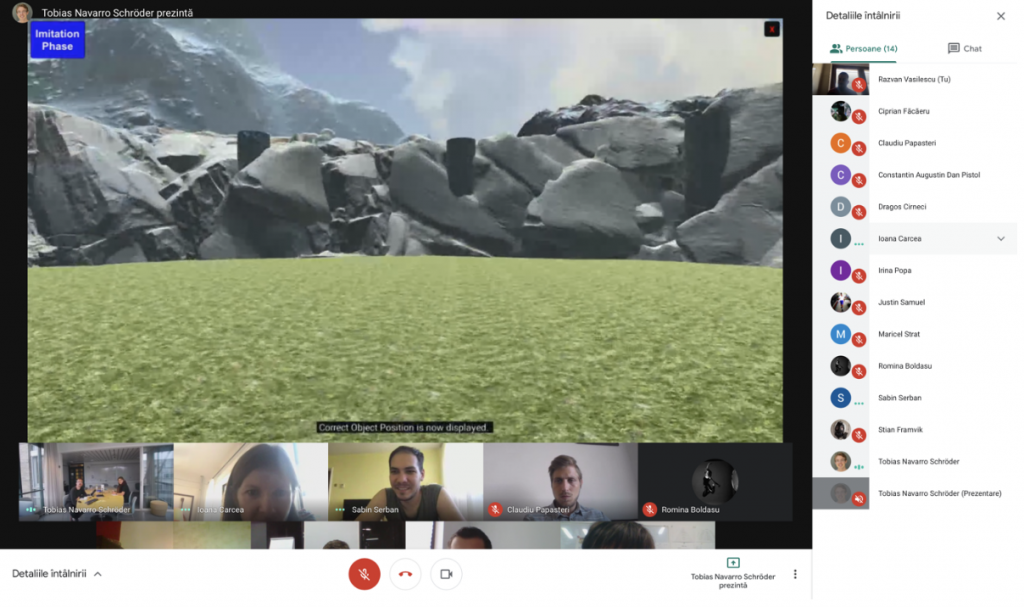Expand Ioana Carcea participant options
The image size is (1024, 607).
click(x=1000, y=239)
